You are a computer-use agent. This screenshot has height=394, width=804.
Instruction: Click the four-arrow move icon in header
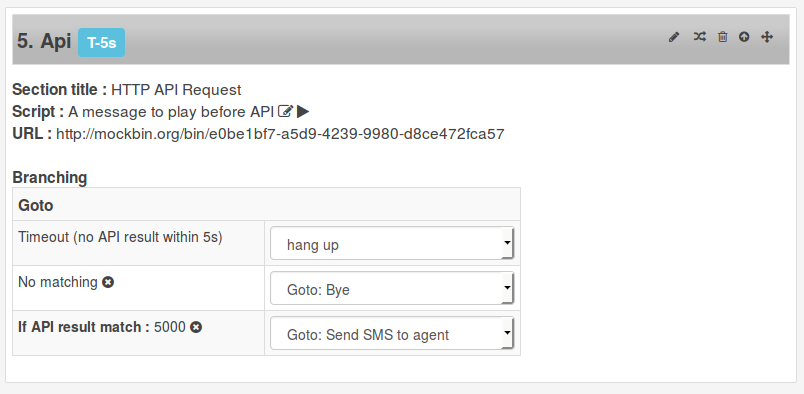(767, 37)
